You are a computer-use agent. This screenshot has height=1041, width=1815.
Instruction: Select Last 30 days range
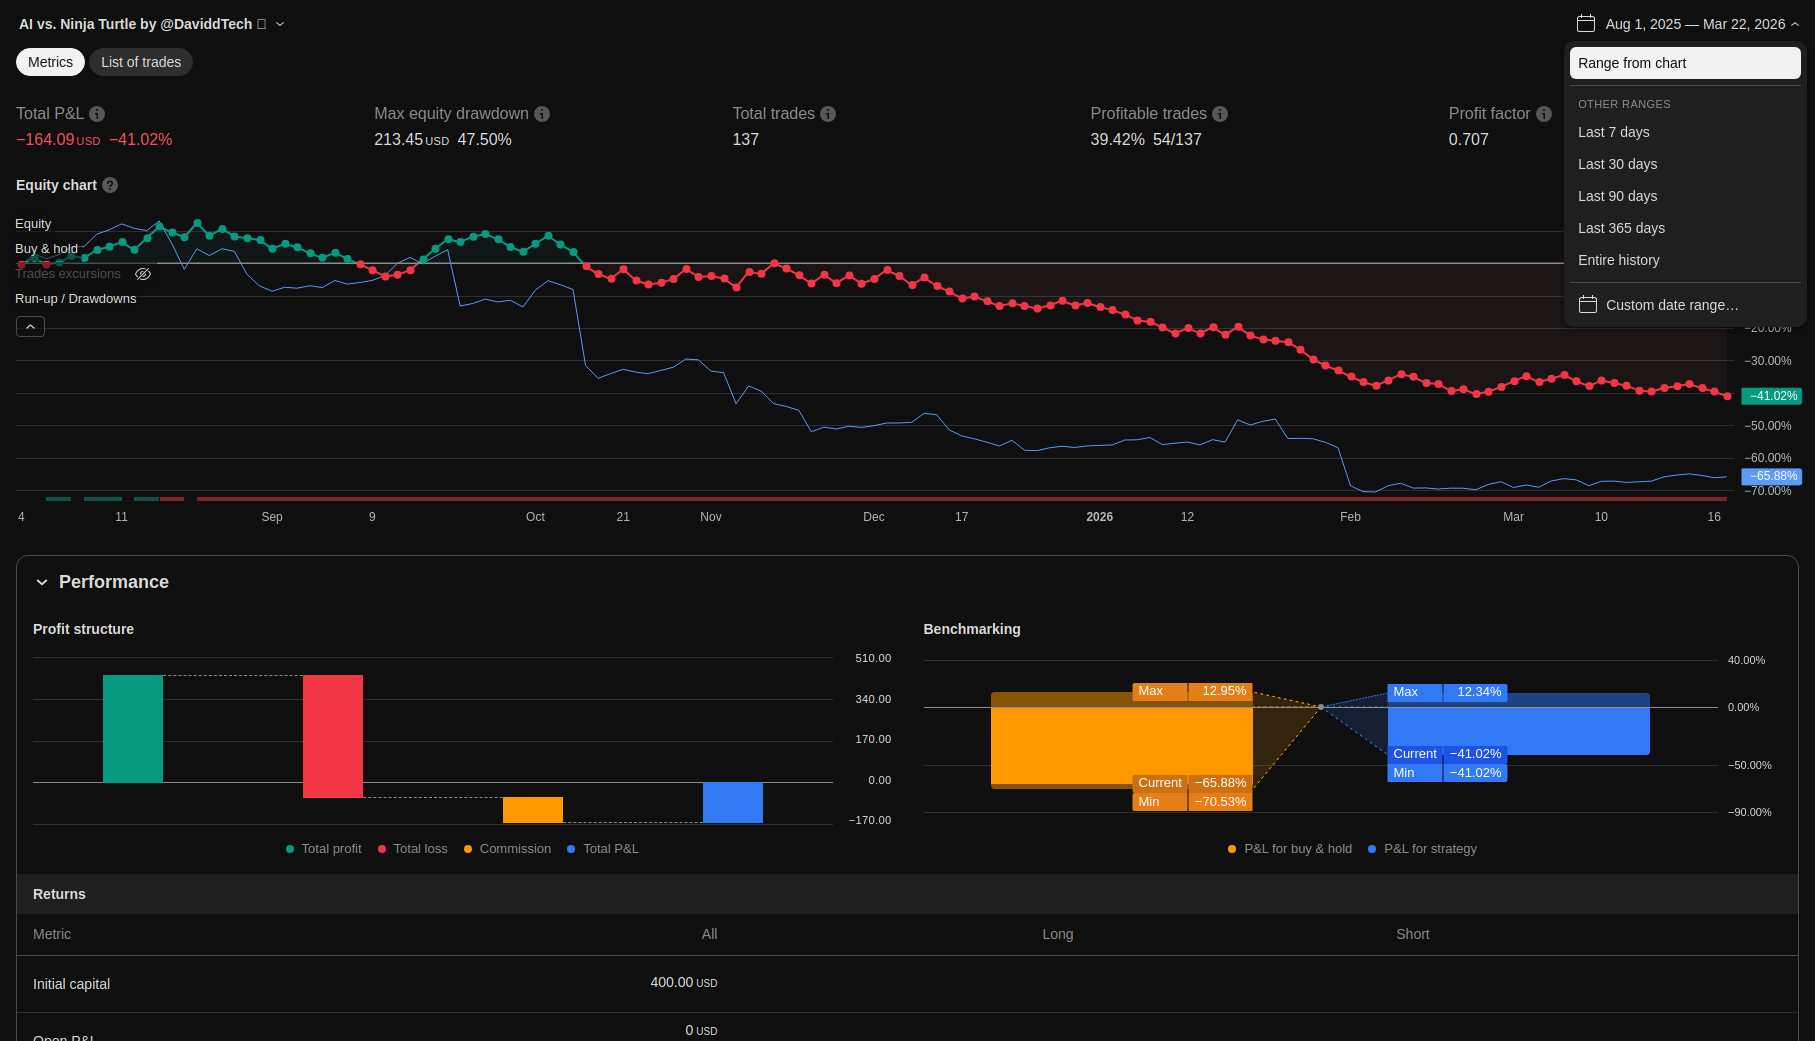[1617, 164]
